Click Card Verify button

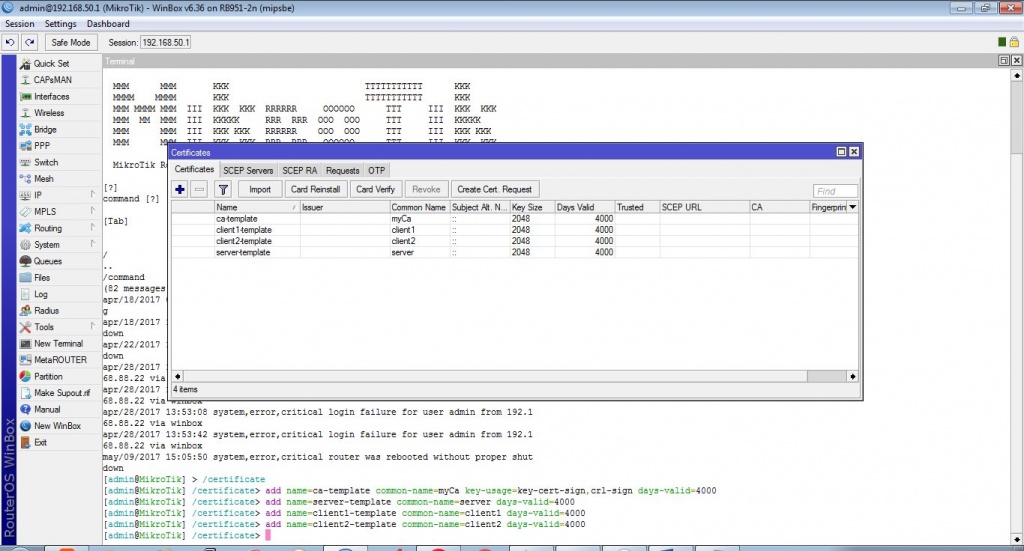coord(376,189)
